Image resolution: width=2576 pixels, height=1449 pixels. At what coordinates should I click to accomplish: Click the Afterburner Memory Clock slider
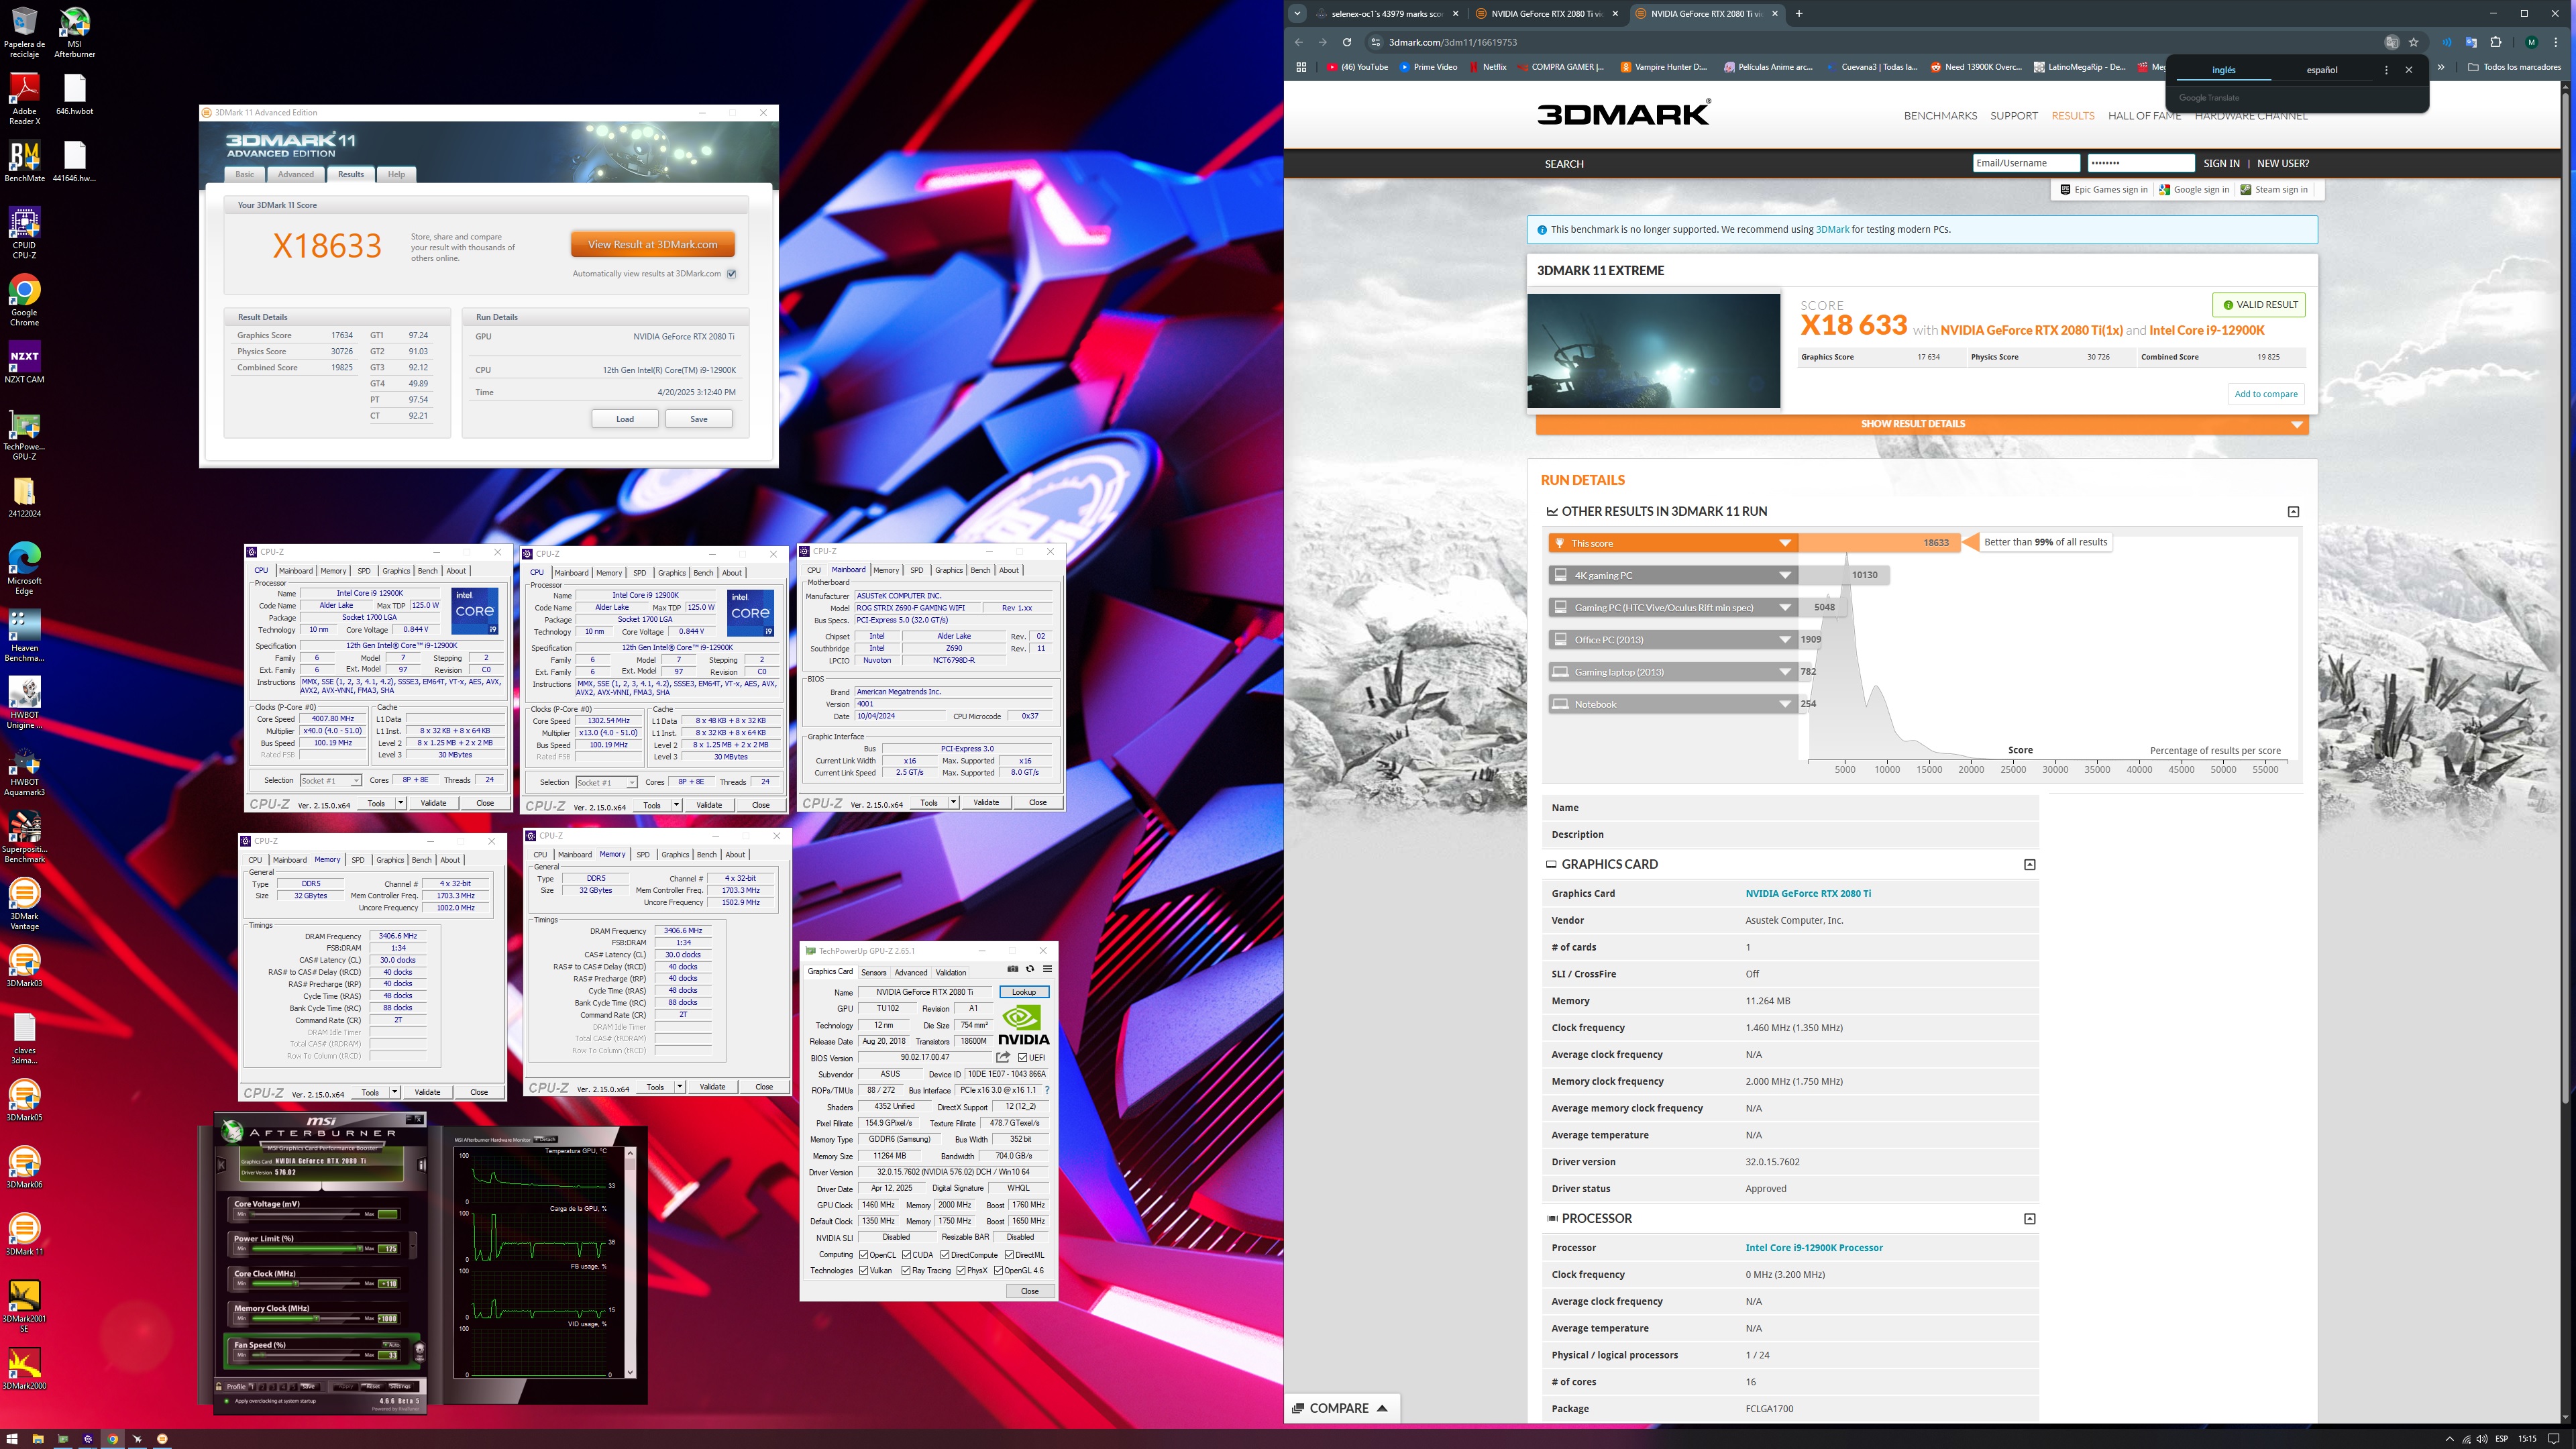[x=306, y=1319]
